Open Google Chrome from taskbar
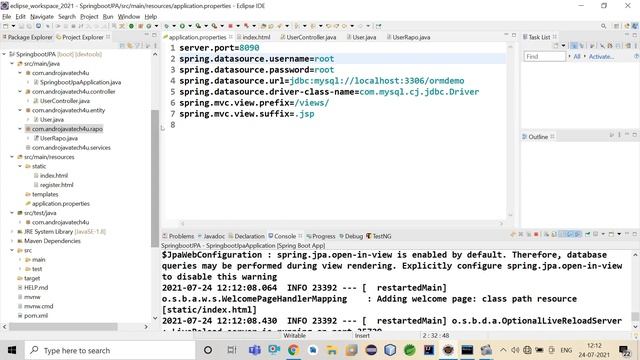 pyautogui.click(x=293, y=350)
